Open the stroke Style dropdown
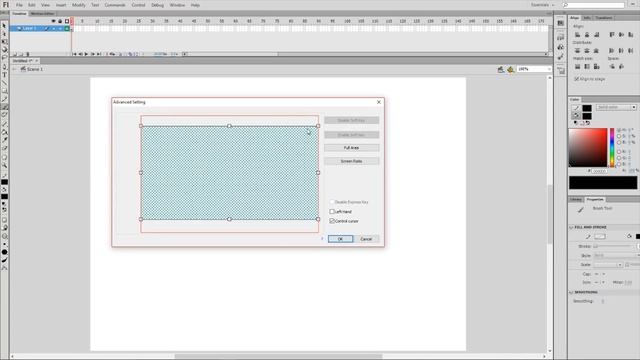 point(617,256)
